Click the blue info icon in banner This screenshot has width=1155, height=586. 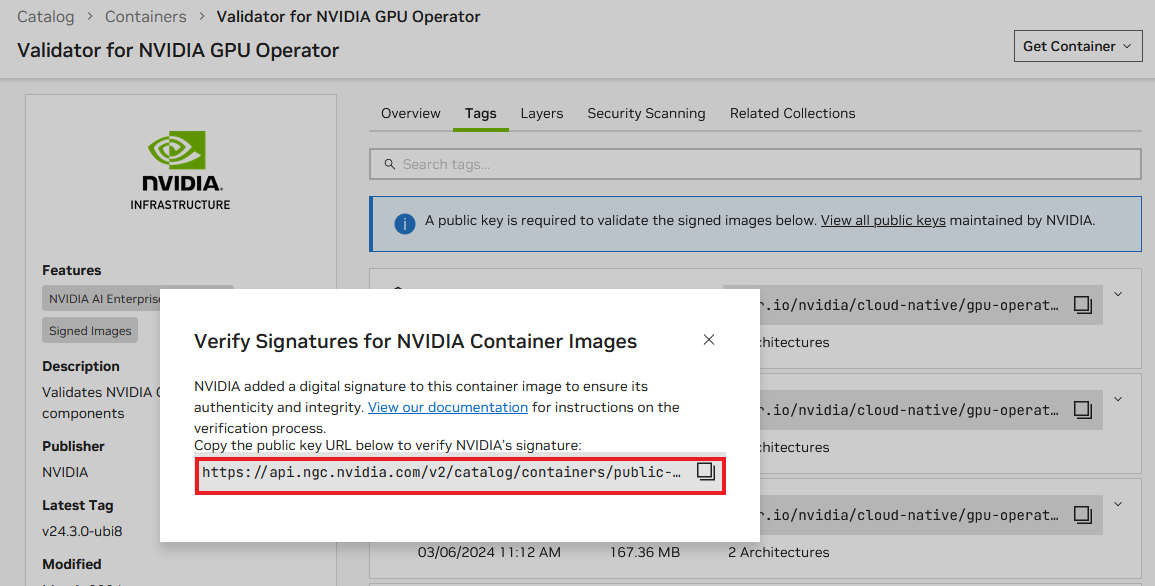point(404,222)
